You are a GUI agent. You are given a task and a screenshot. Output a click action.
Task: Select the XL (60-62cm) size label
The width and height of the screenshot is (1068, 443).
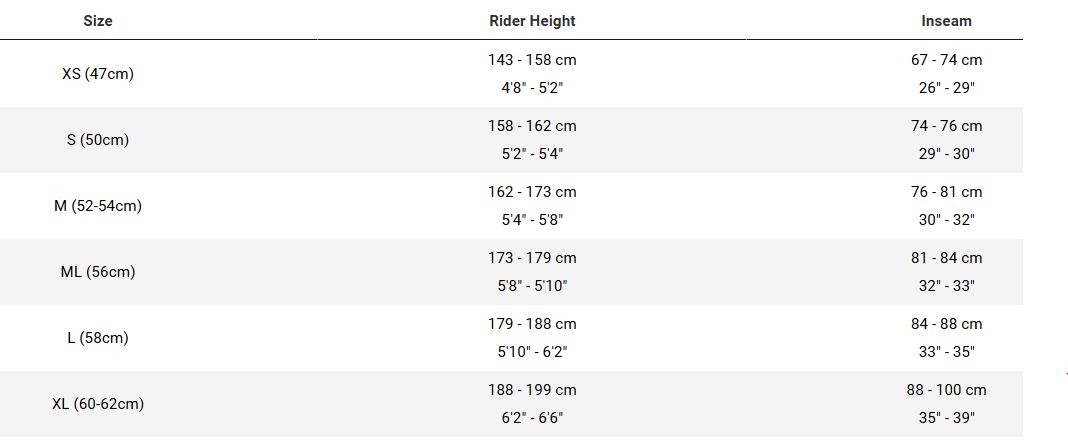coord(98,404)
